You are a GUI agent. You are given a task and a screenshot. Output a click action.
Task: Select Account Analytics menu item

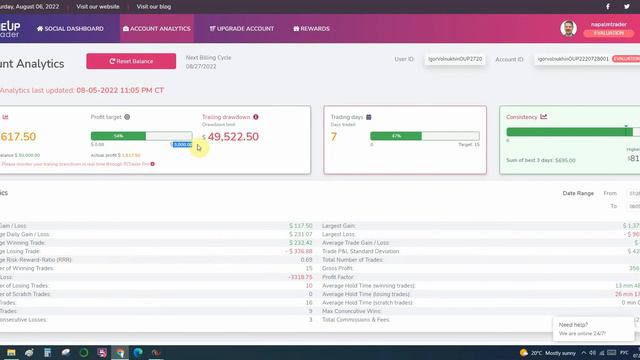tap(157, 29)
